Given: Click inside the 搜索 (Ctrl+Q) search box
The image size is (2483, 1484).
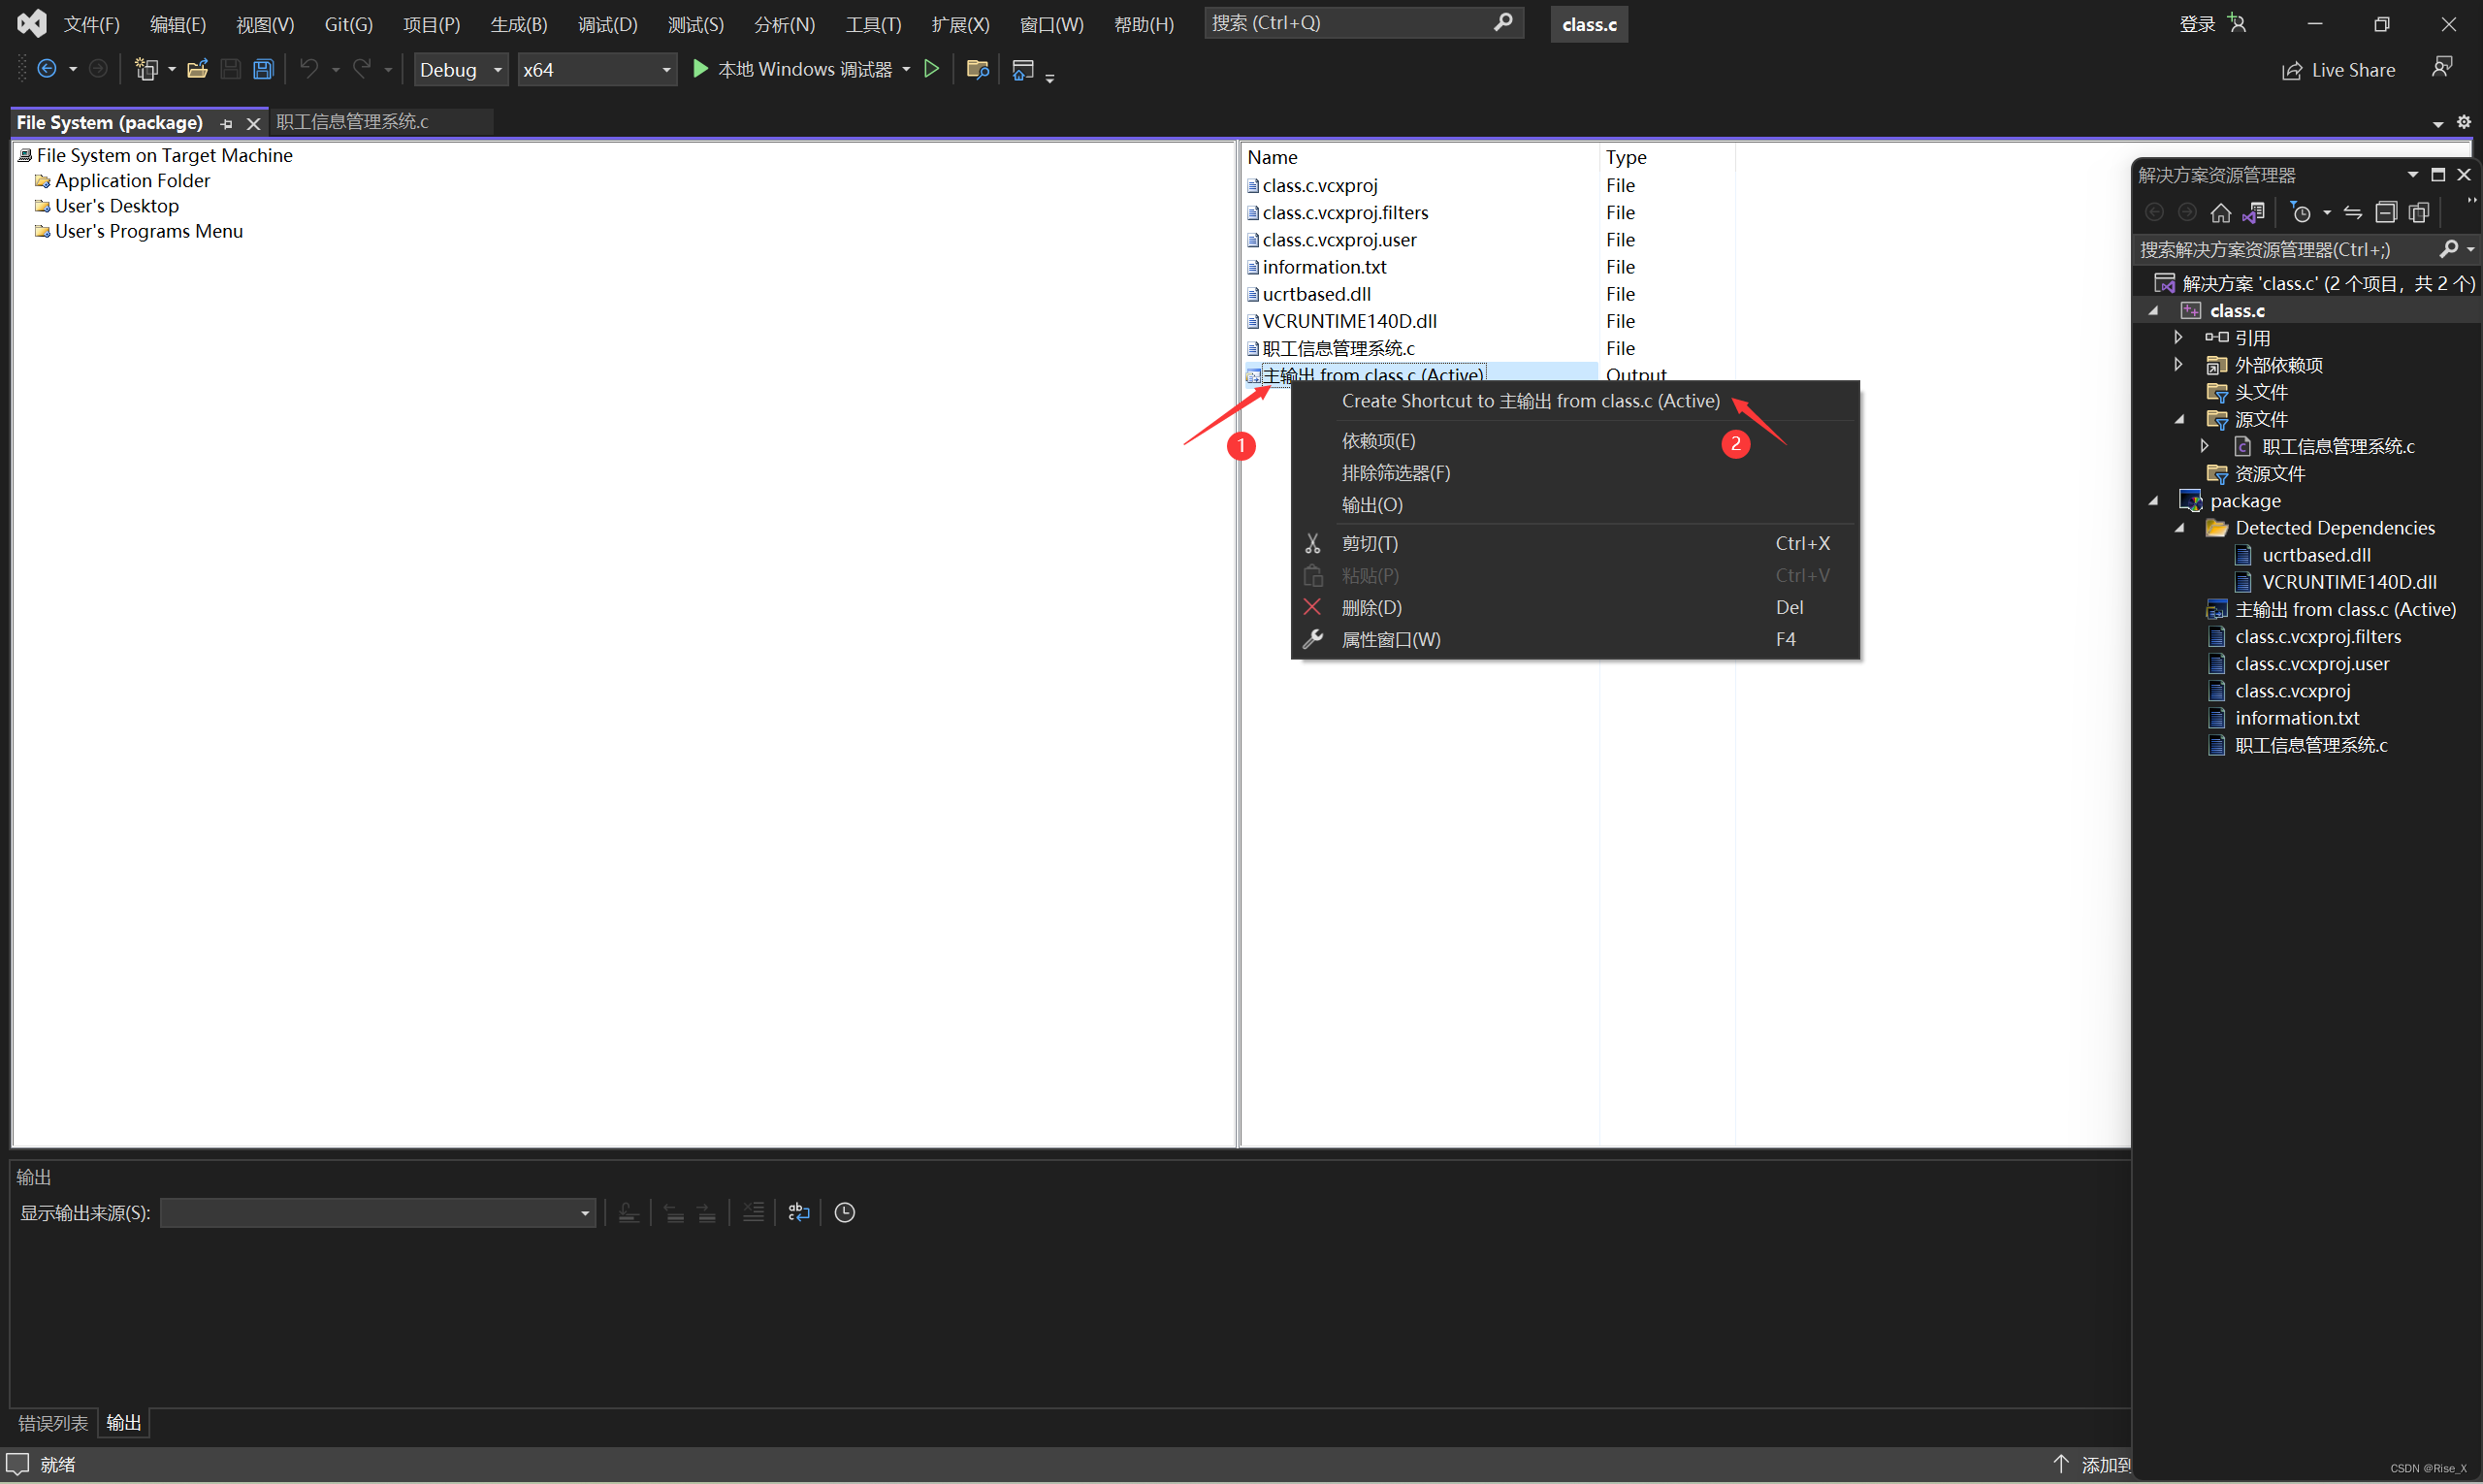Looking at the screenshot, I should tap(1350, 22).
